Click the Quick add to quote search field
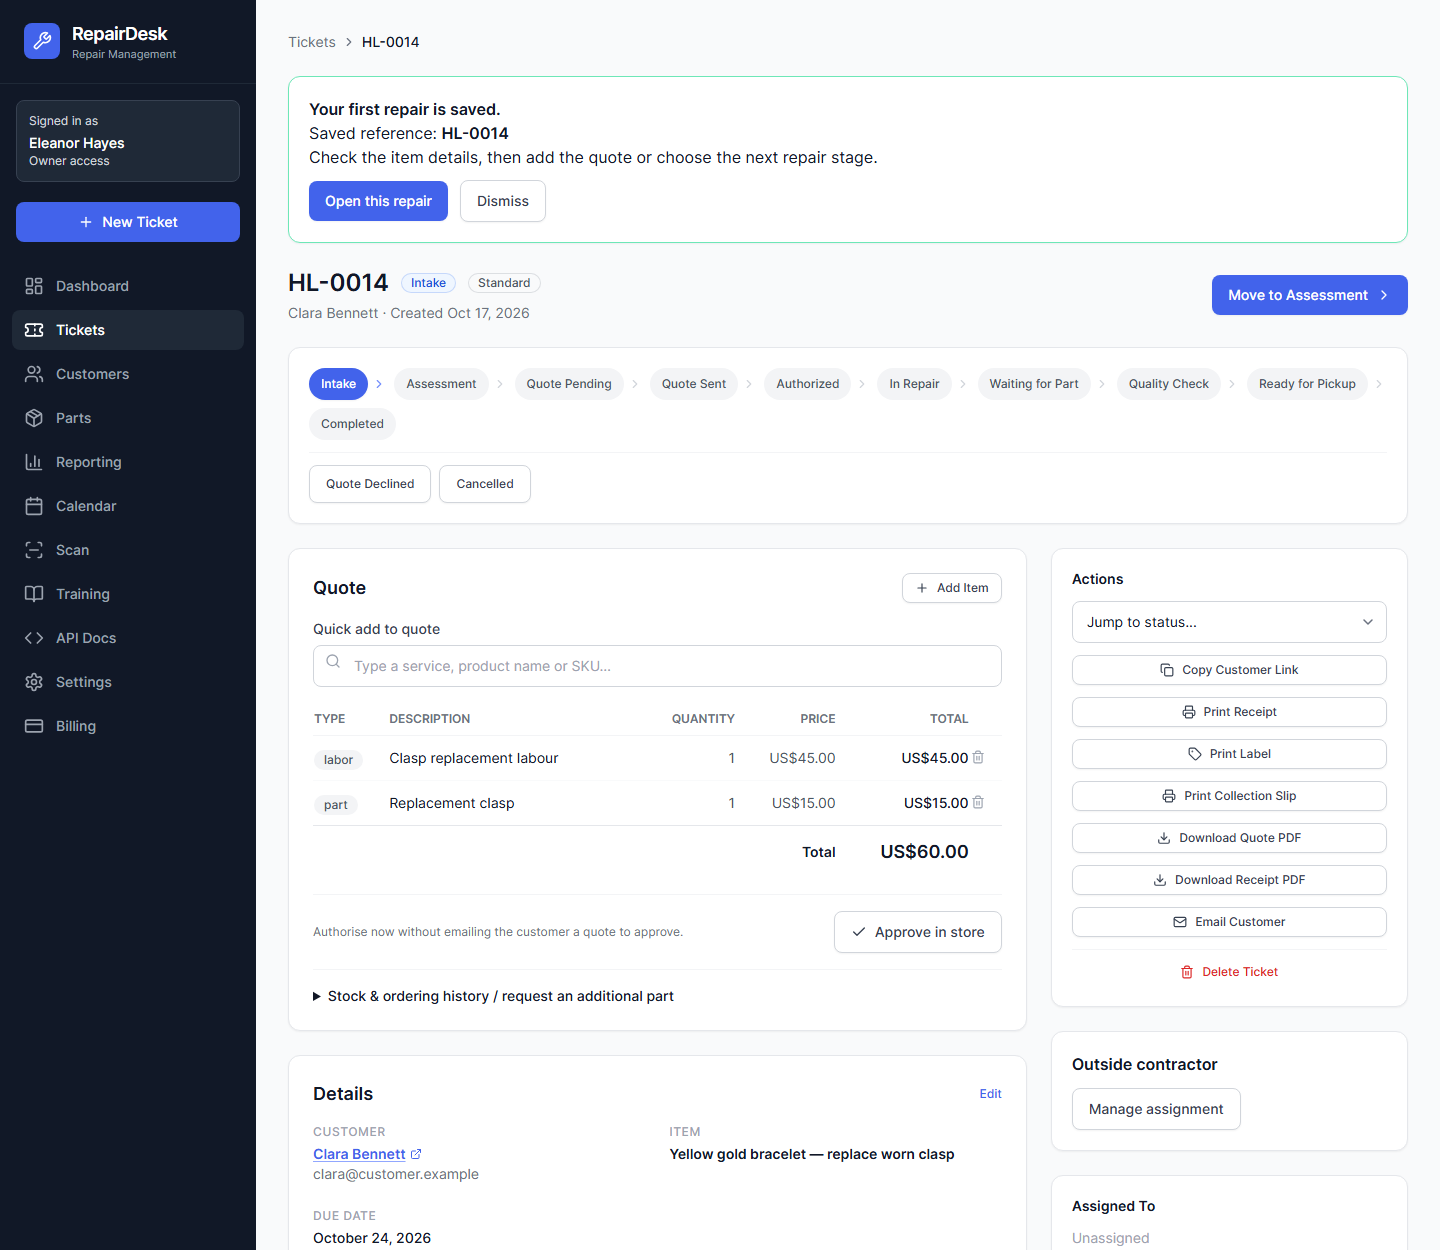 point(657,666)
